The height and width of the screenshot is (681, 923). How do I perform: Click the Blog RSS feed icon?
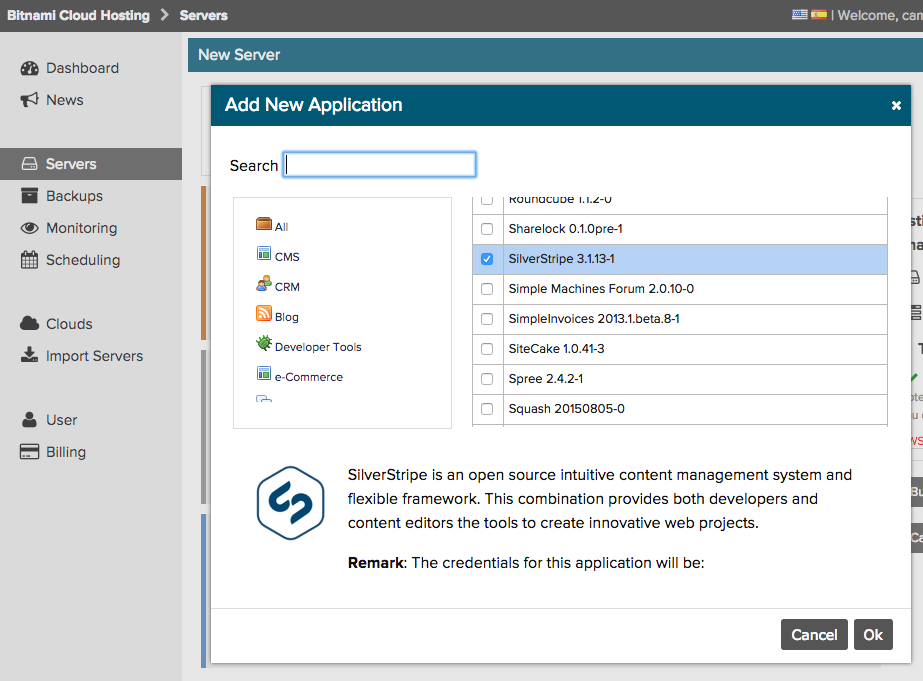[264, 313]
